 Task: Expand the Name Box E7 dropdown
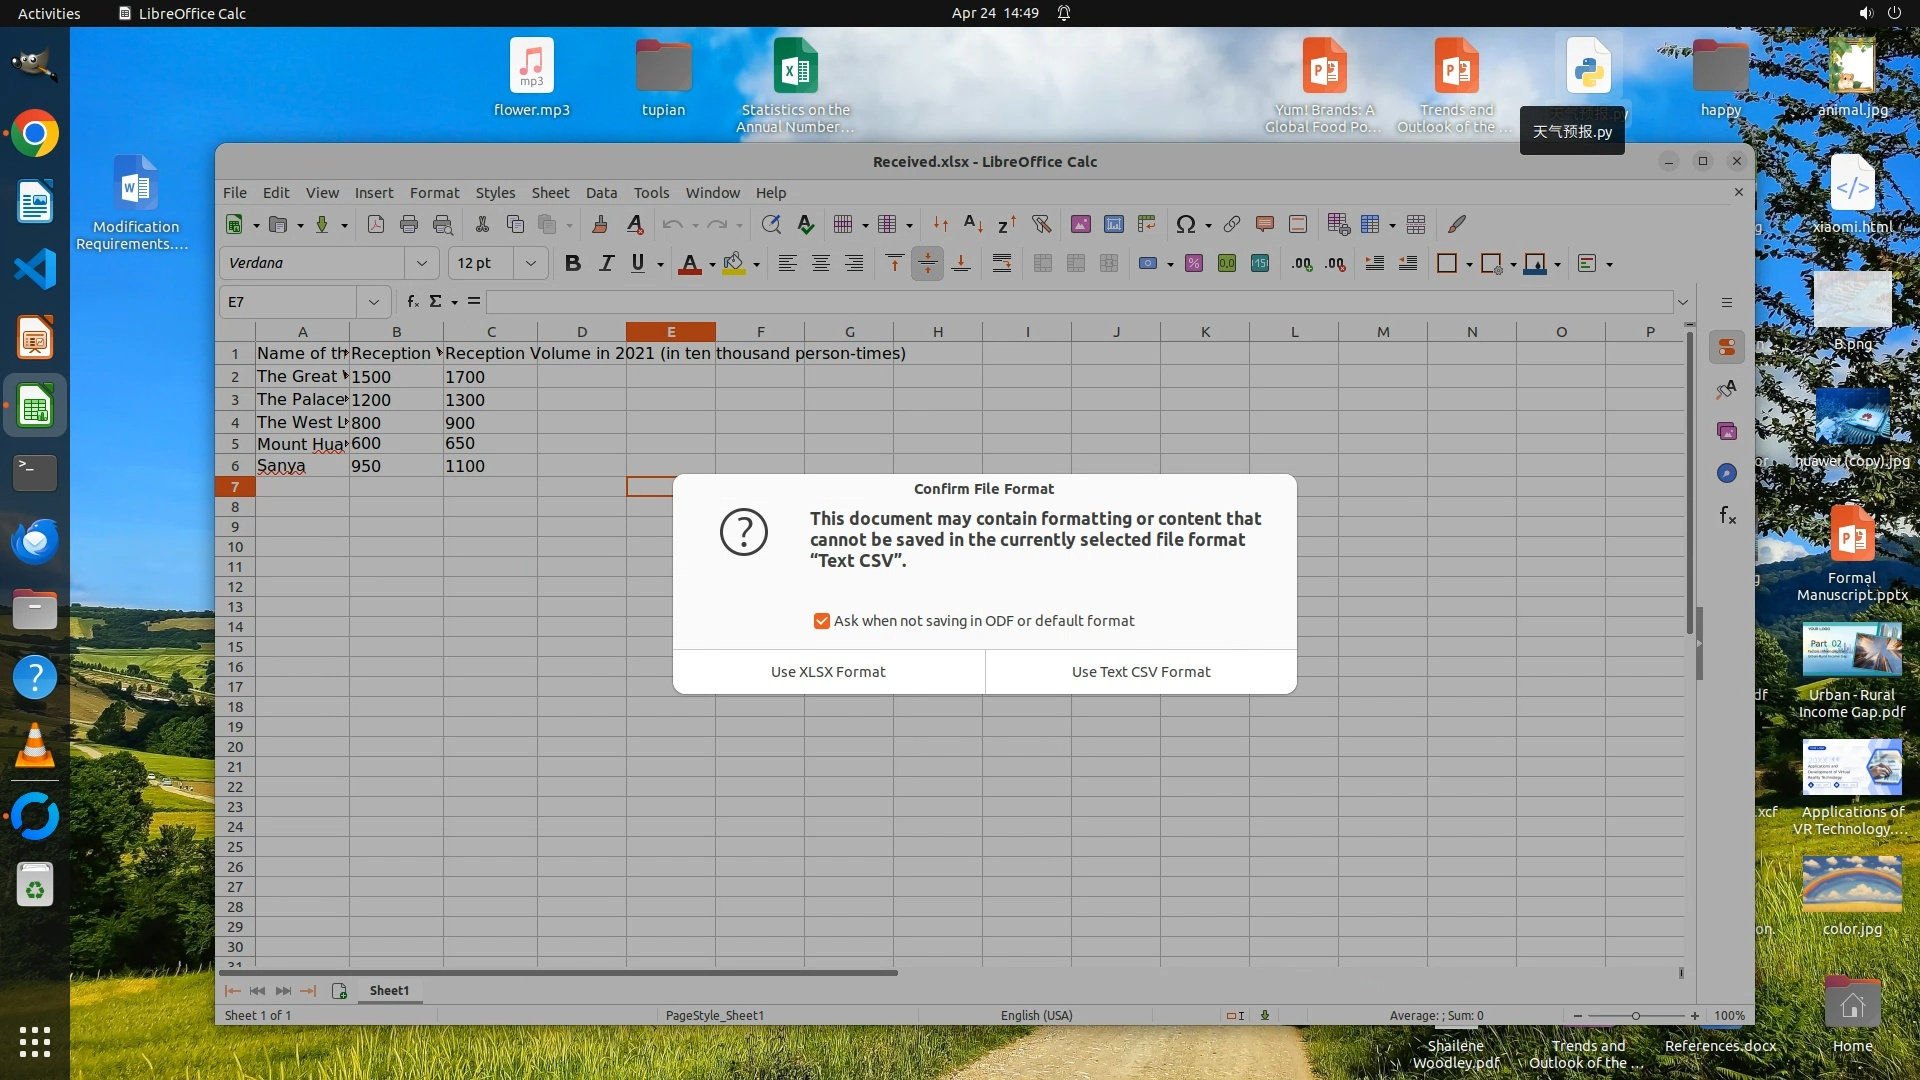click(373, 302)
